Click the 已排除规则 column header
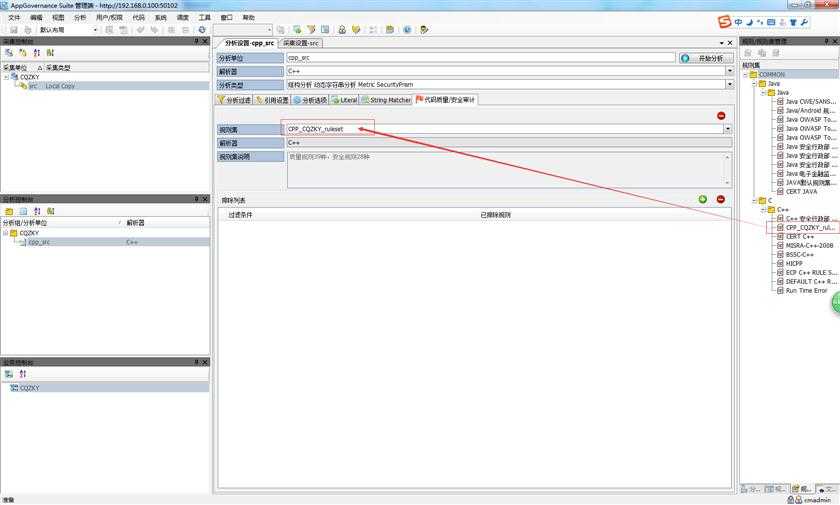The image size is (840, 505). [x=495, y=215]
